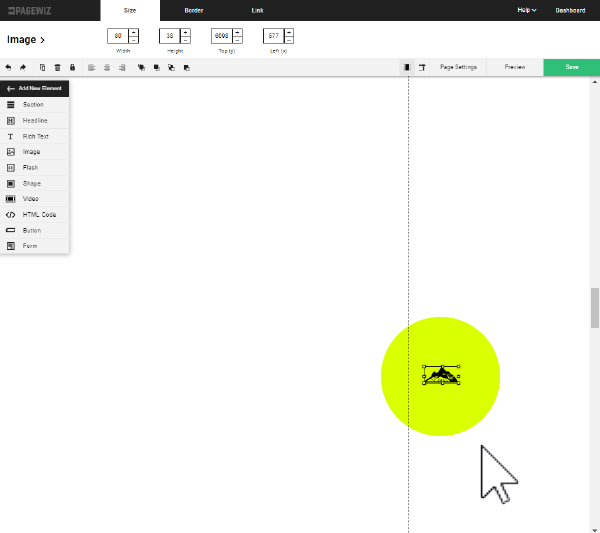The width and height of the screenshot is (600, 533).
Task: Add a Shape element
Action: coord(34,183)
